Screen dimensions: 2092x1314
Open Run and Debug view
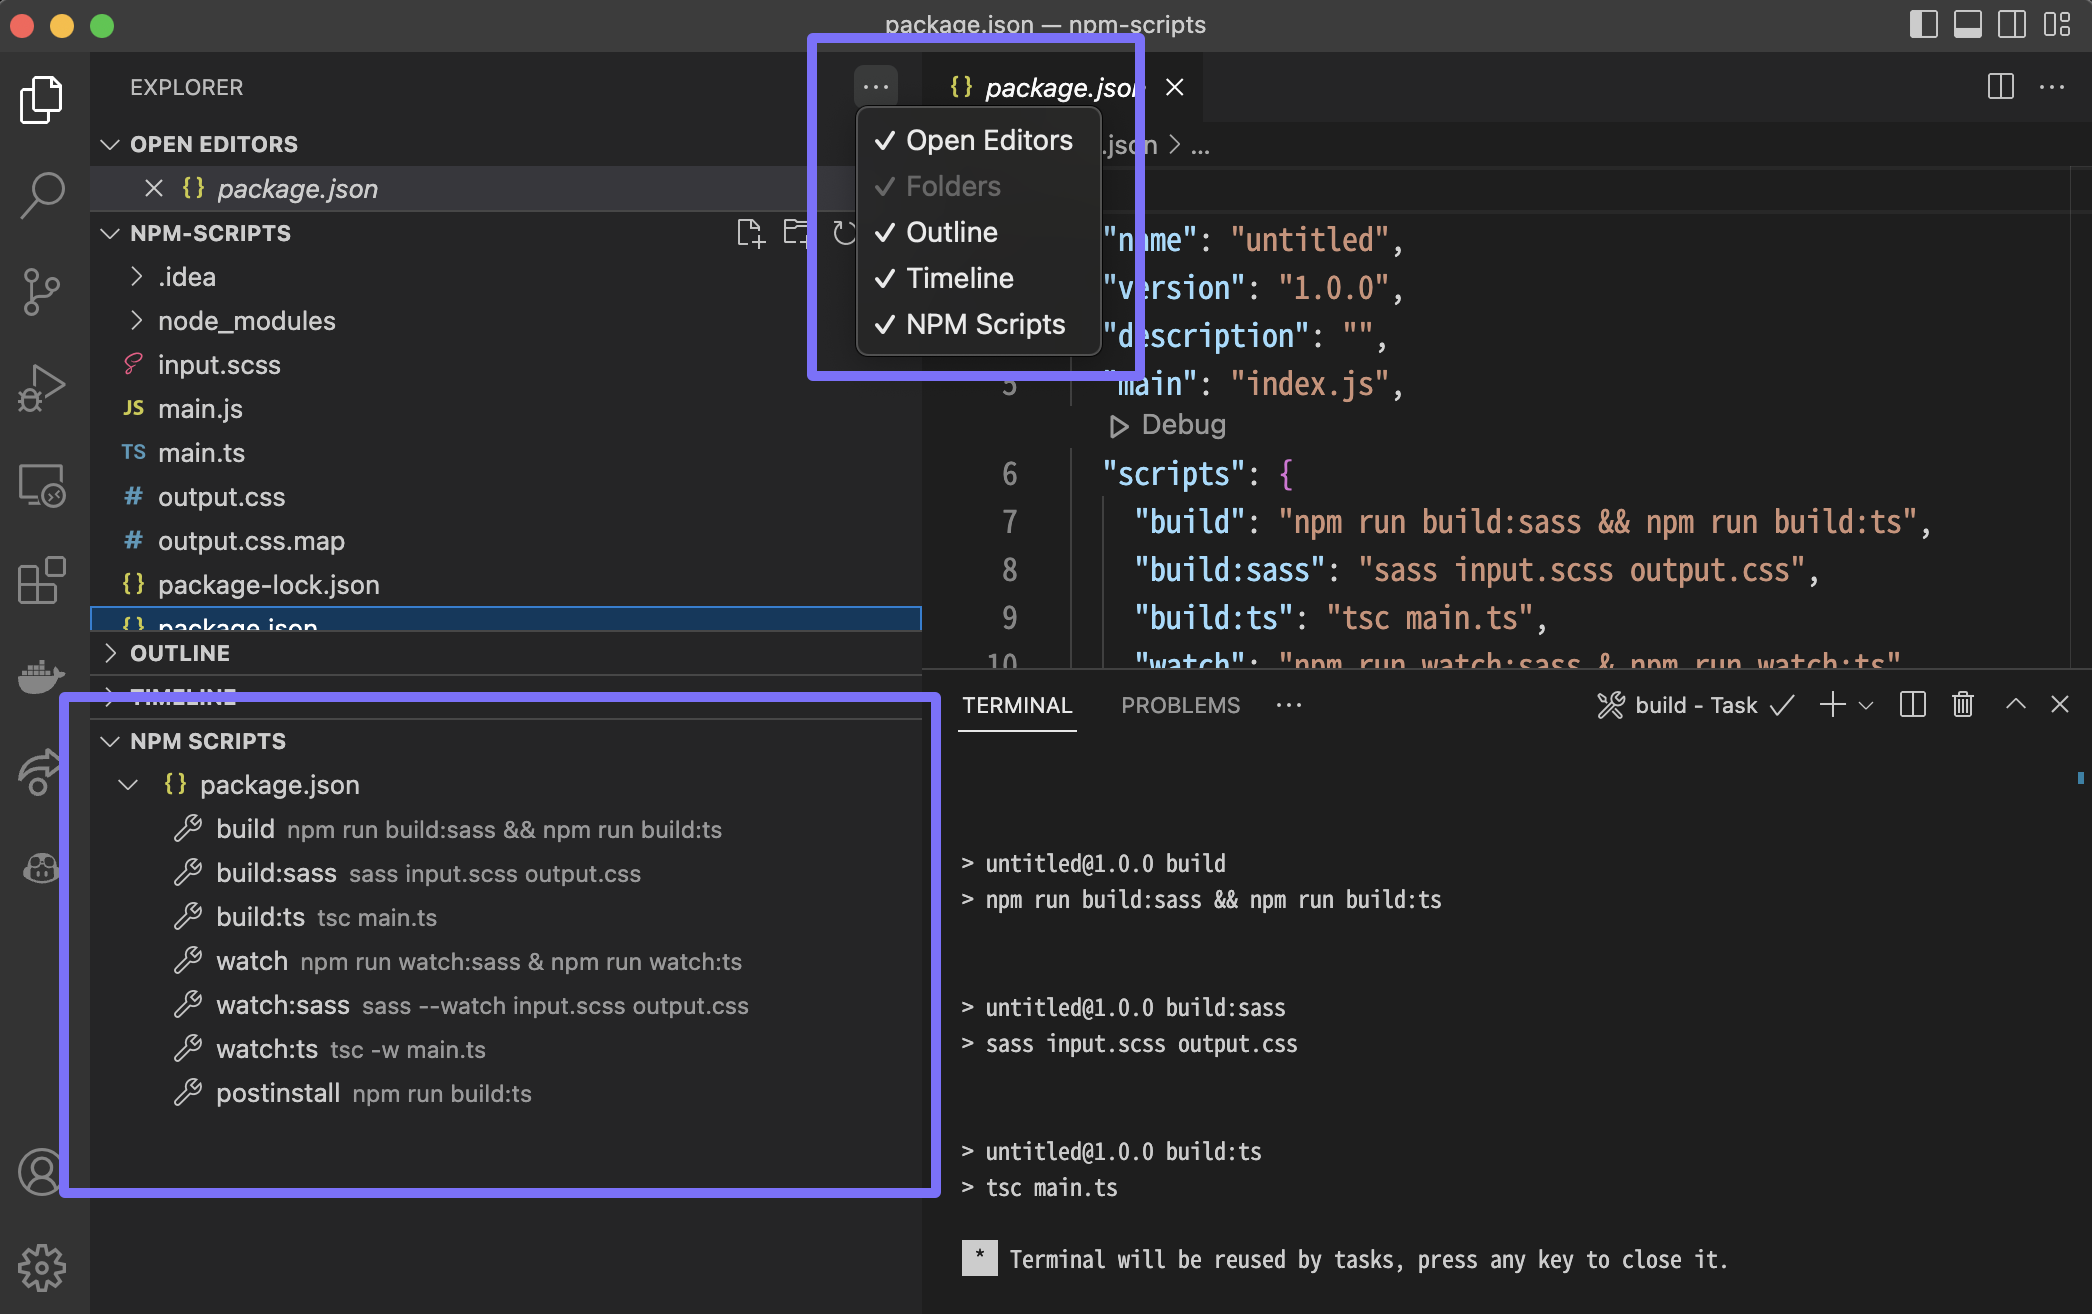(x=42, y=388)
